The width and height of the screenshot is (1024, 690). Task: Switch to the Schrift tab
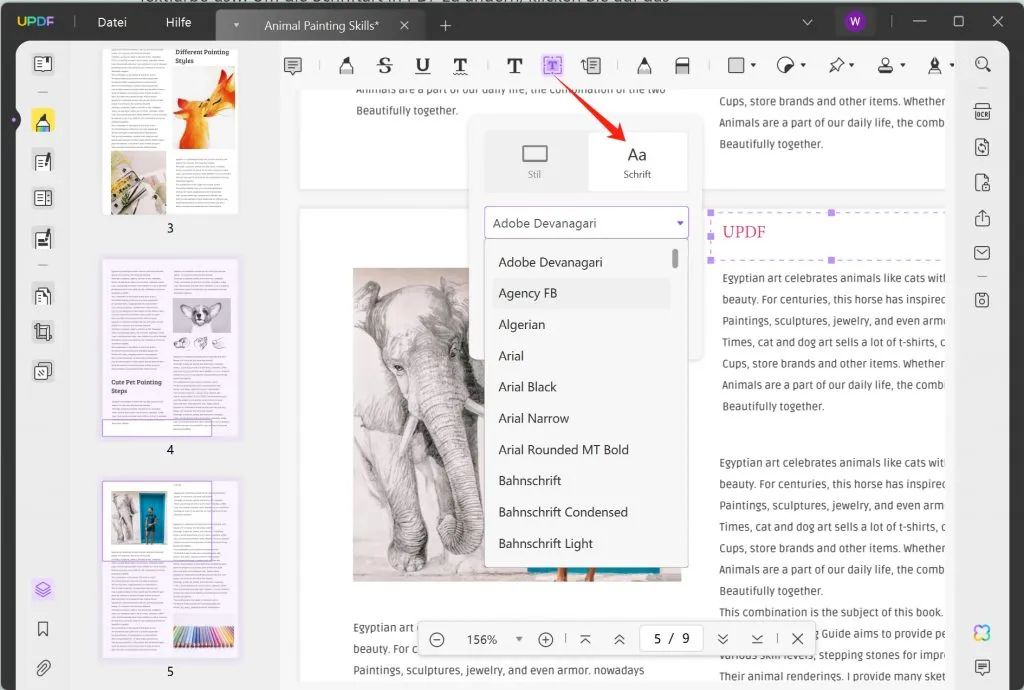[x=637, y=161]
